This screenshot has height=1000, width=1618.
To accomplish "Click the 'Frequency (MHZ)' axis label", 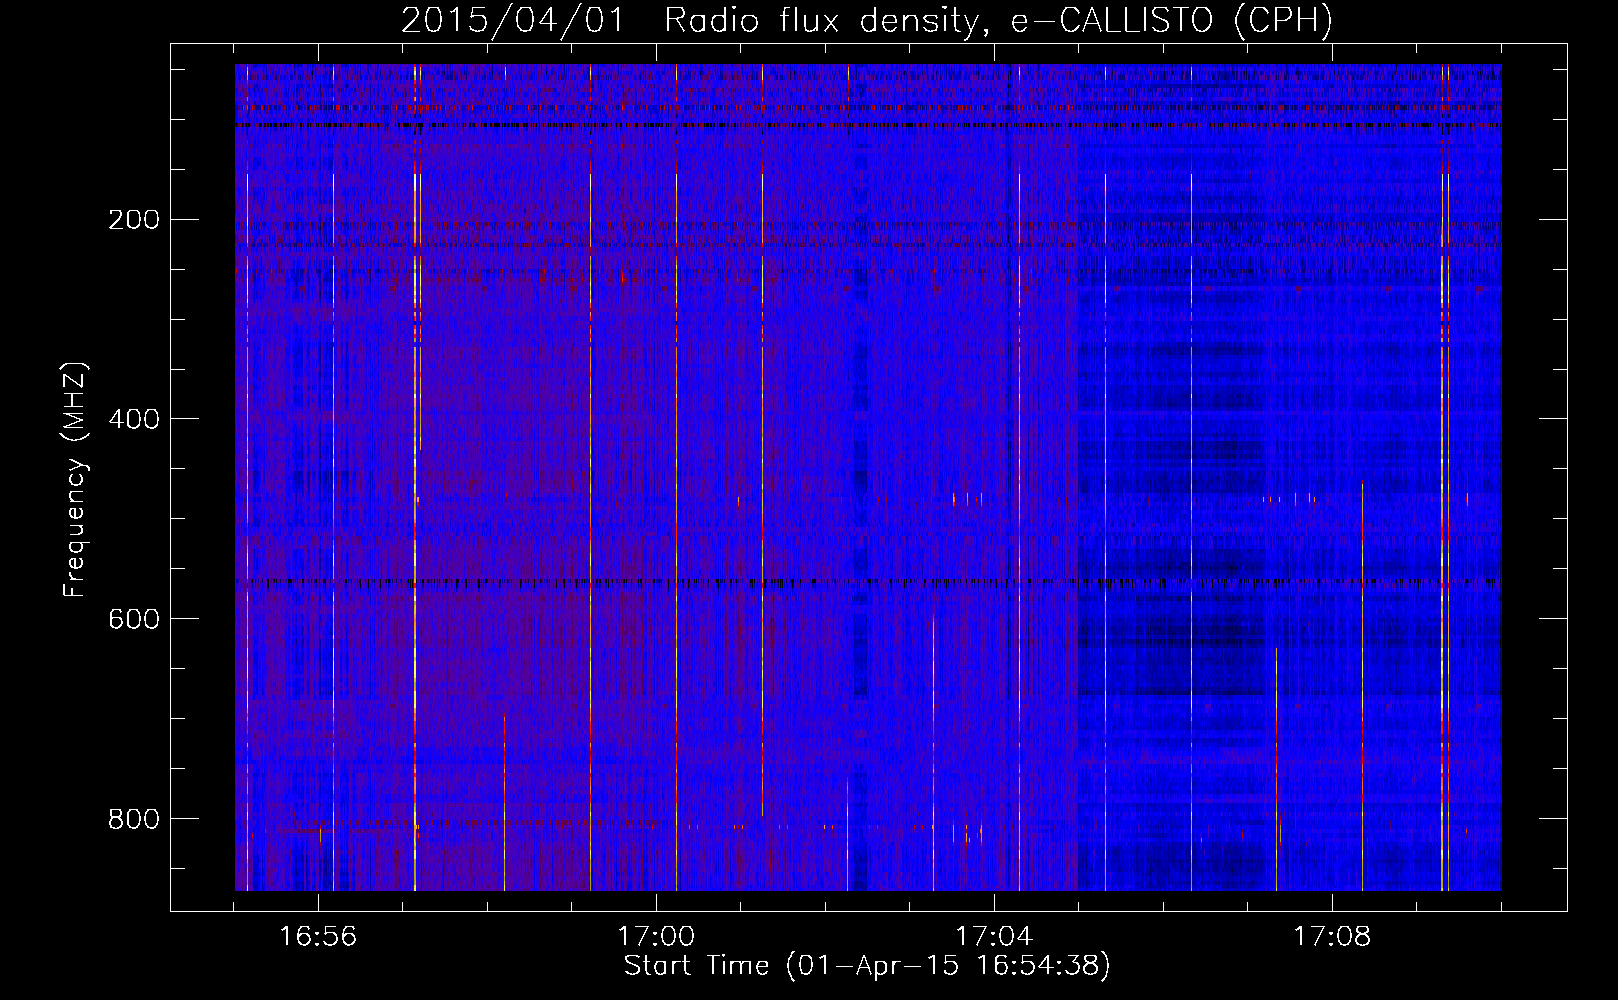I will pyautogui.click(x=75, y=479).
